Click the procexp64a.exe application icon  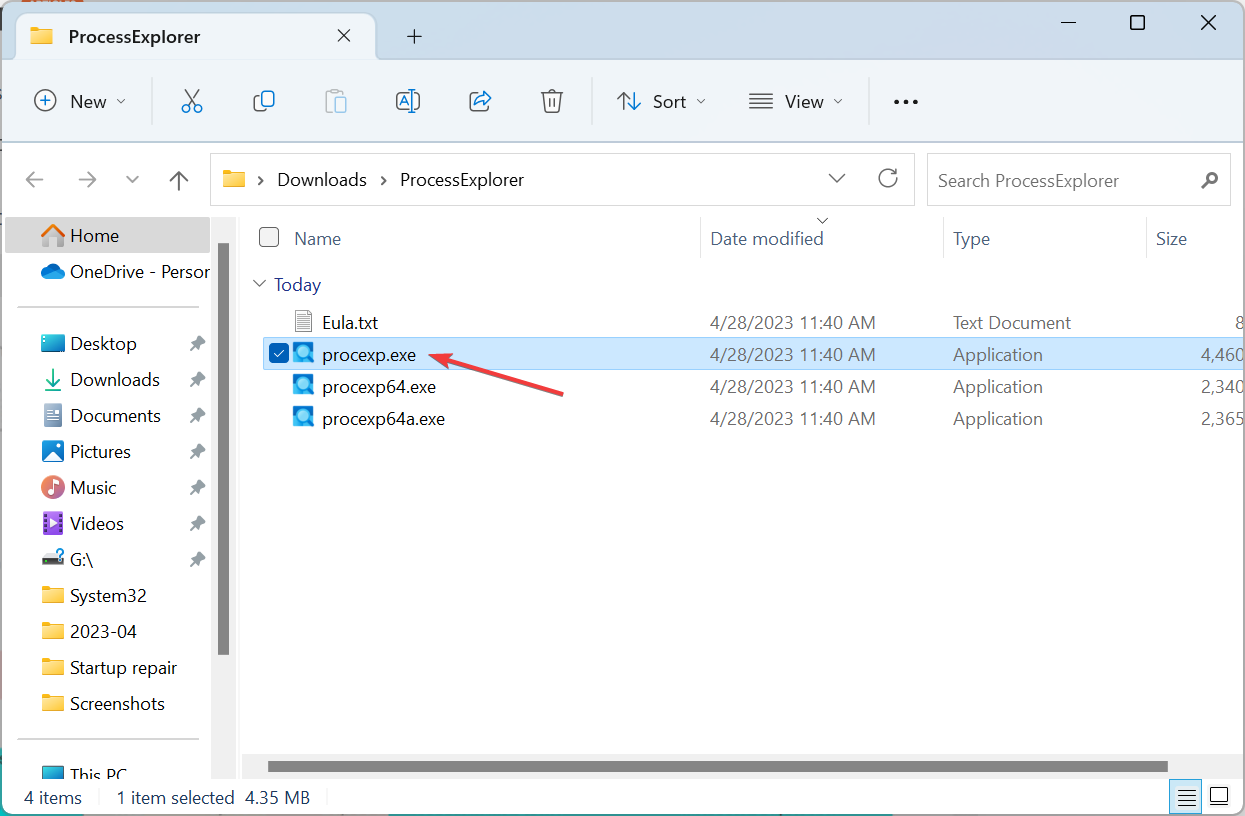tap(304, 418)
